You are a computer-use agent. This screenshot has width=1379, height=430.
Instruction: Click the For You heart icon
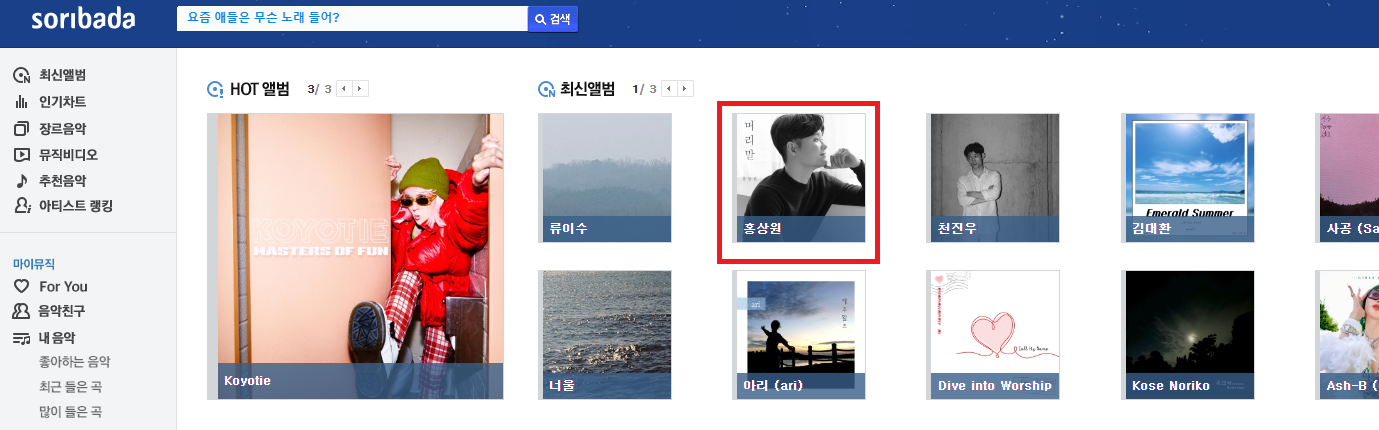[x=21, y=286]
